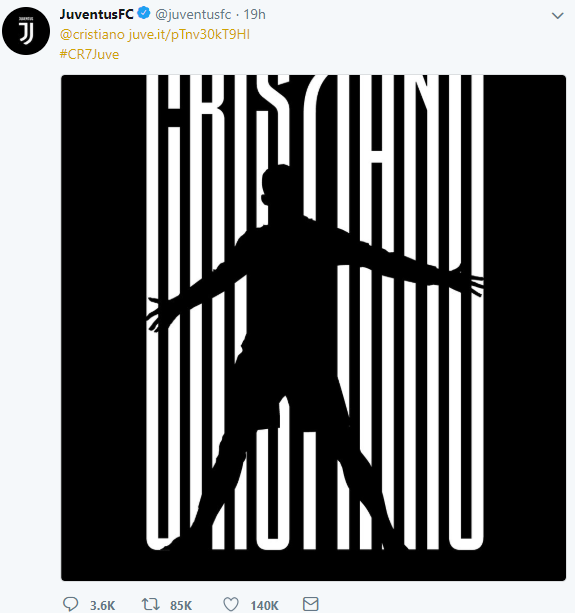Open the #CR7Juve hashtag

pos(90,54)
